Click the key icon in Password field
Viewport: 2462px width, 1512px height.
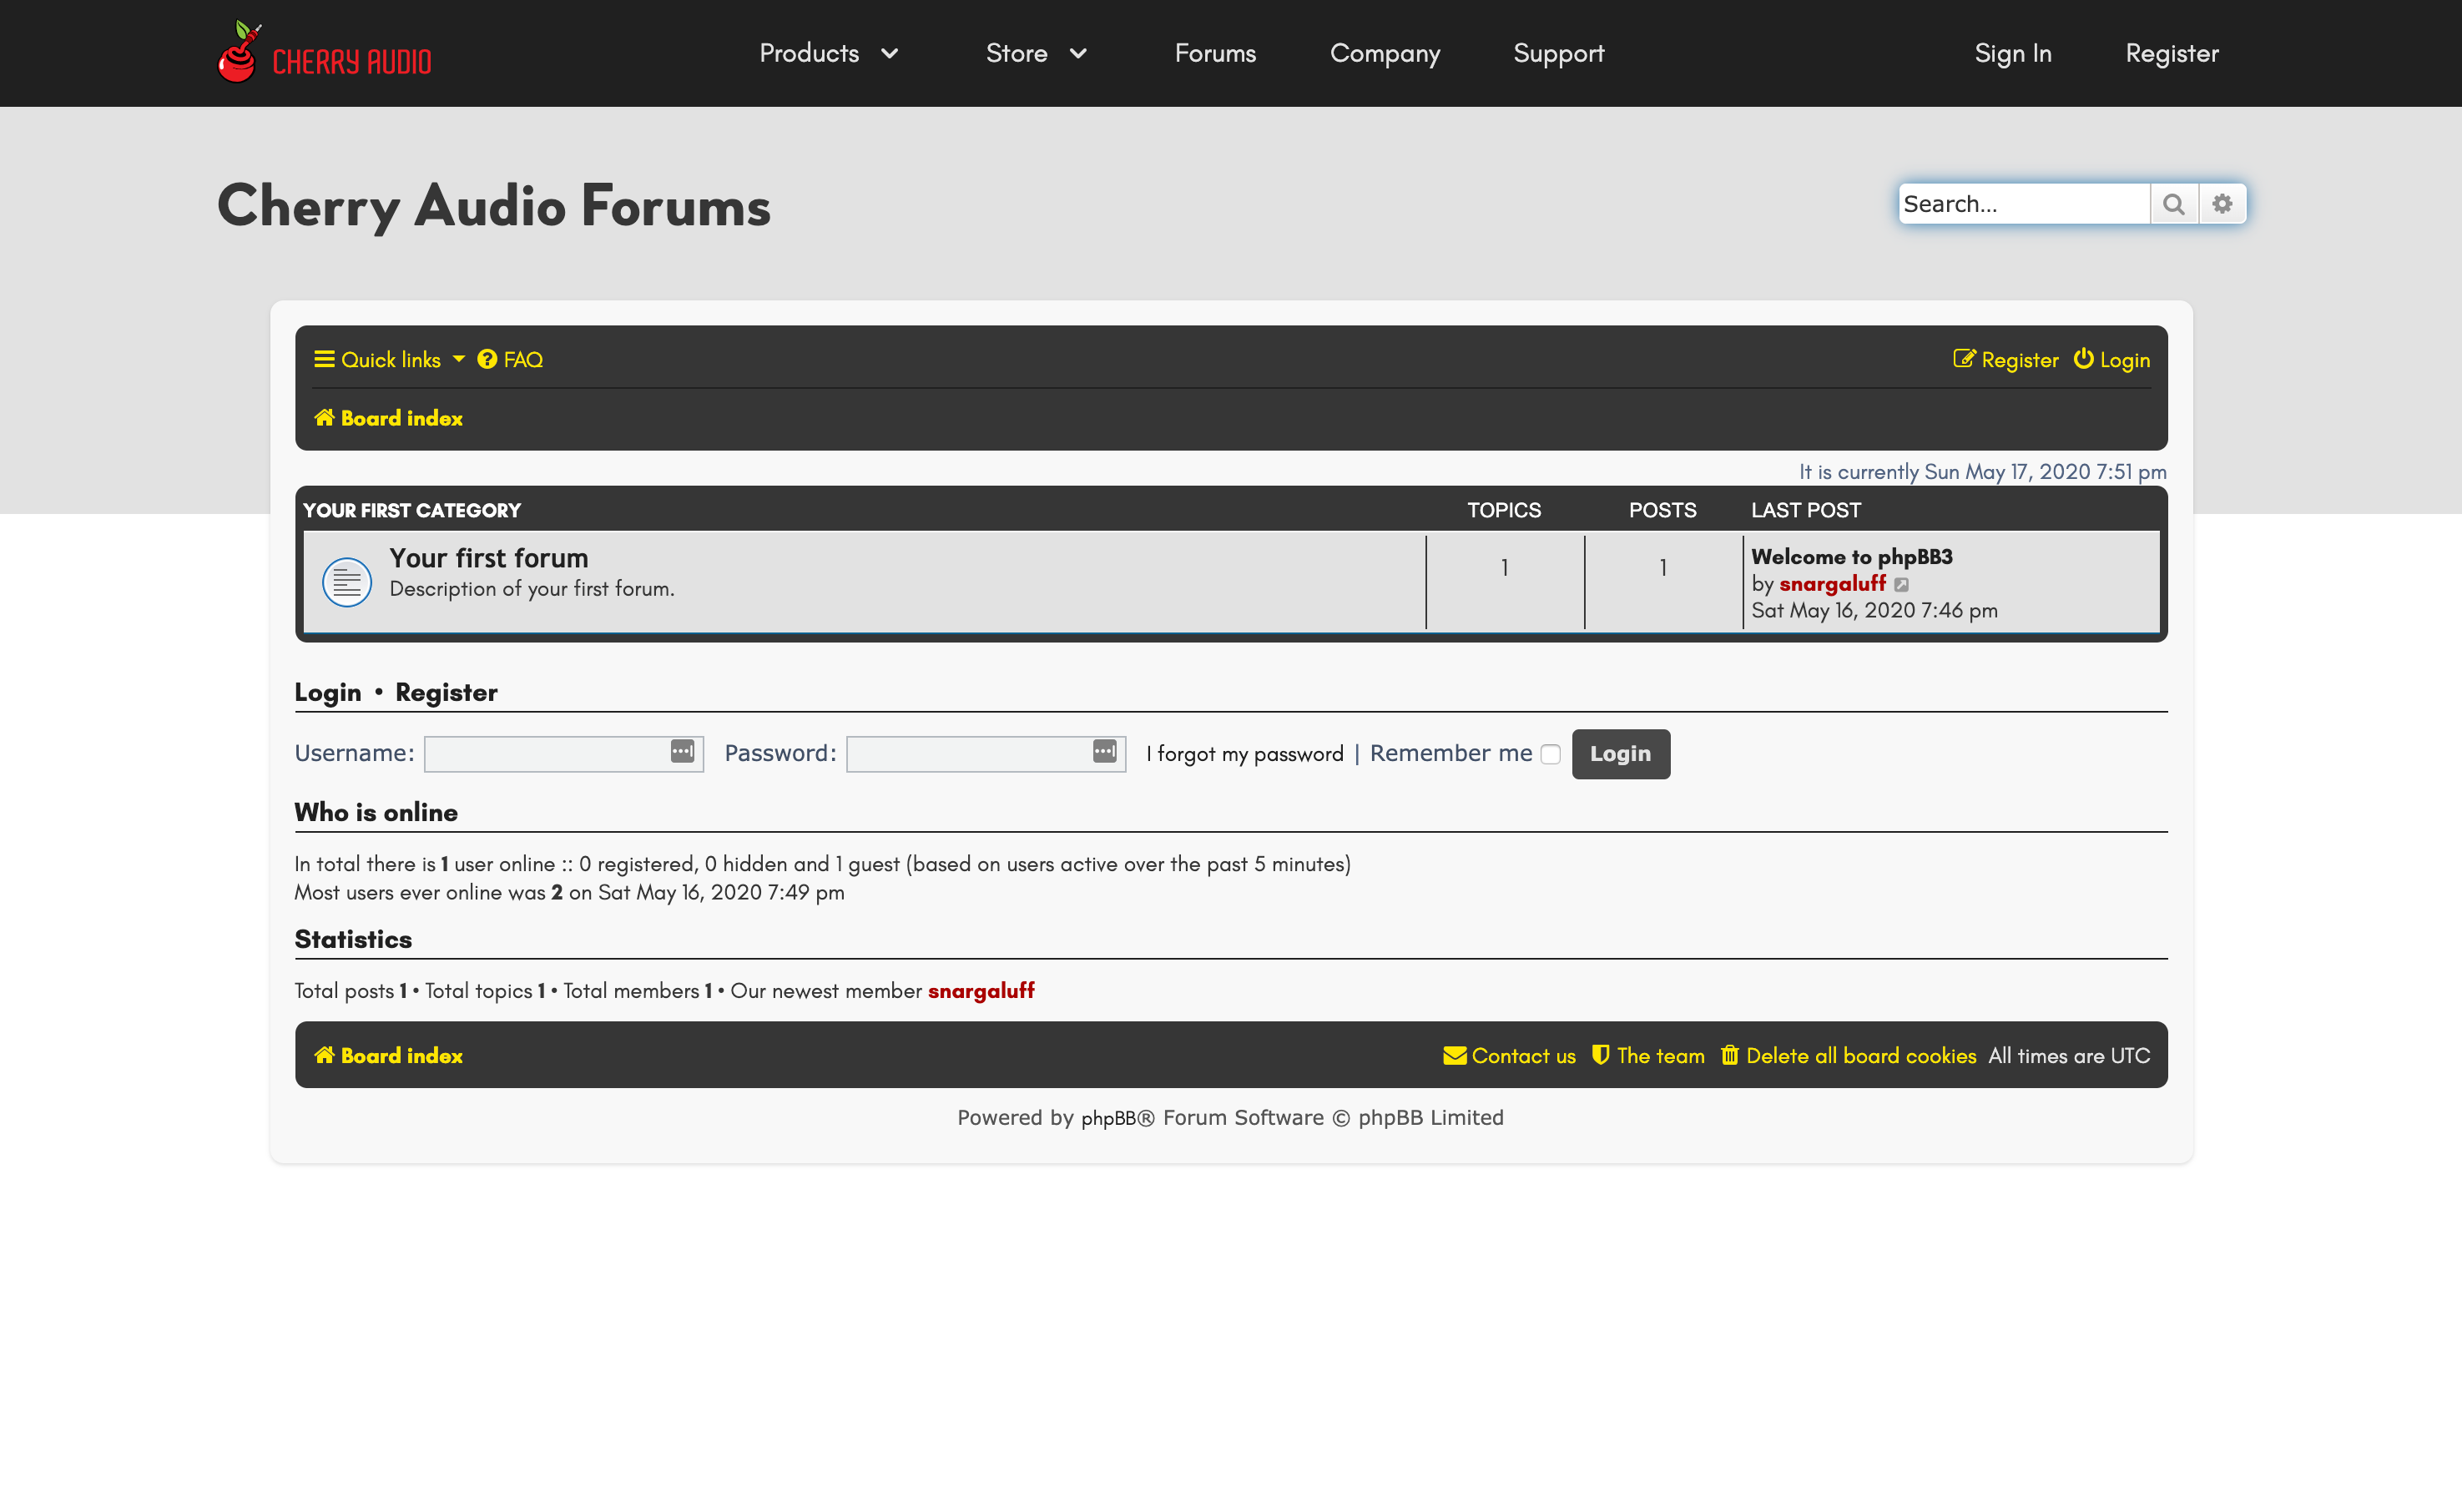point(1104,751)
